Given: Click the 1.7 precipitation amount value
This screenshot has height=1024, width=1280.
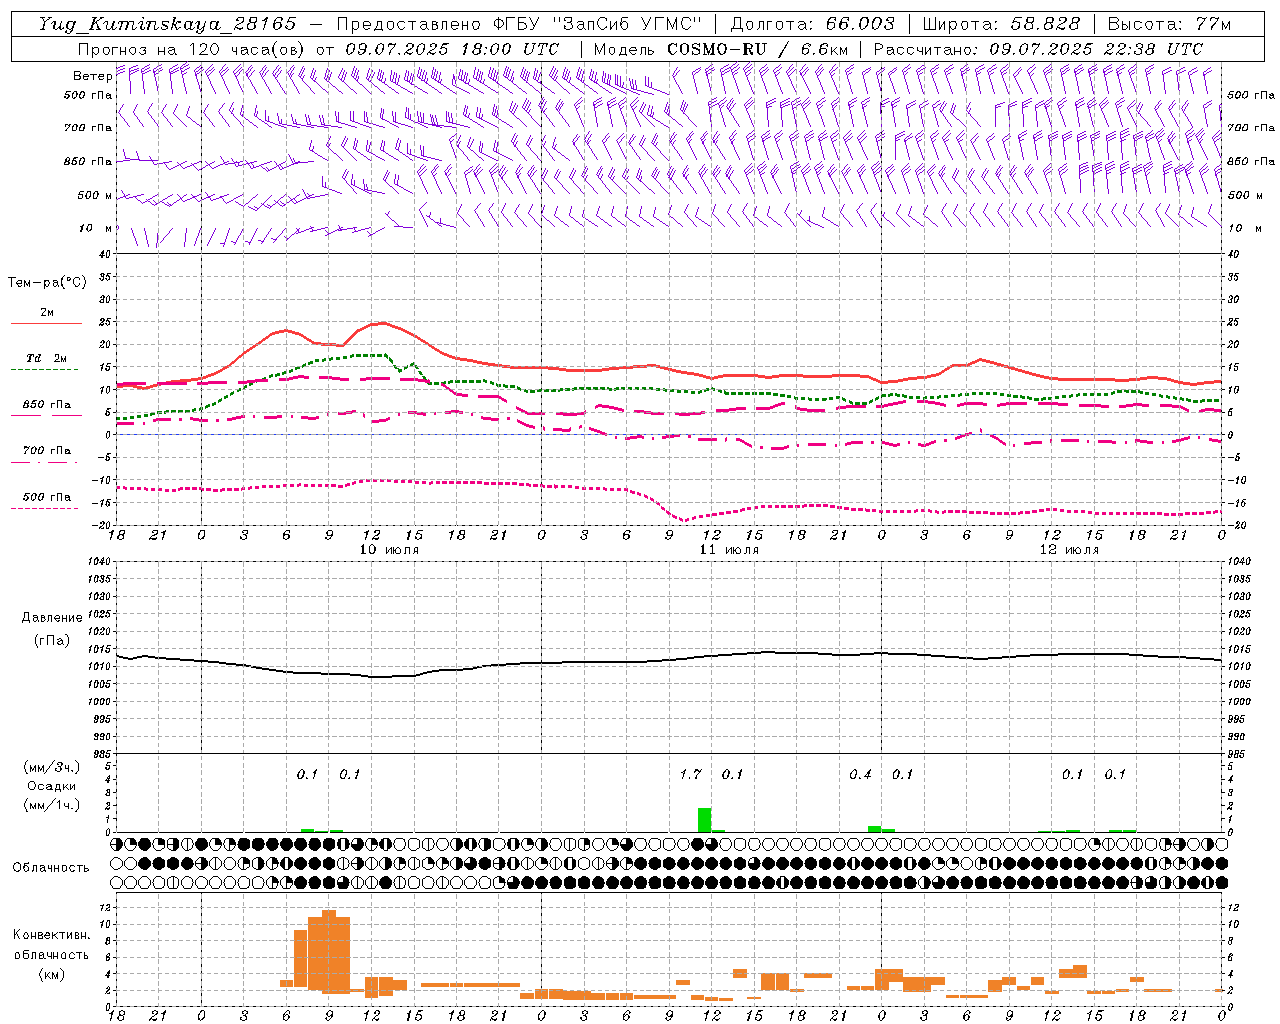Looking at the screenshot, I should pyautogui.click(x=690, y=775).
